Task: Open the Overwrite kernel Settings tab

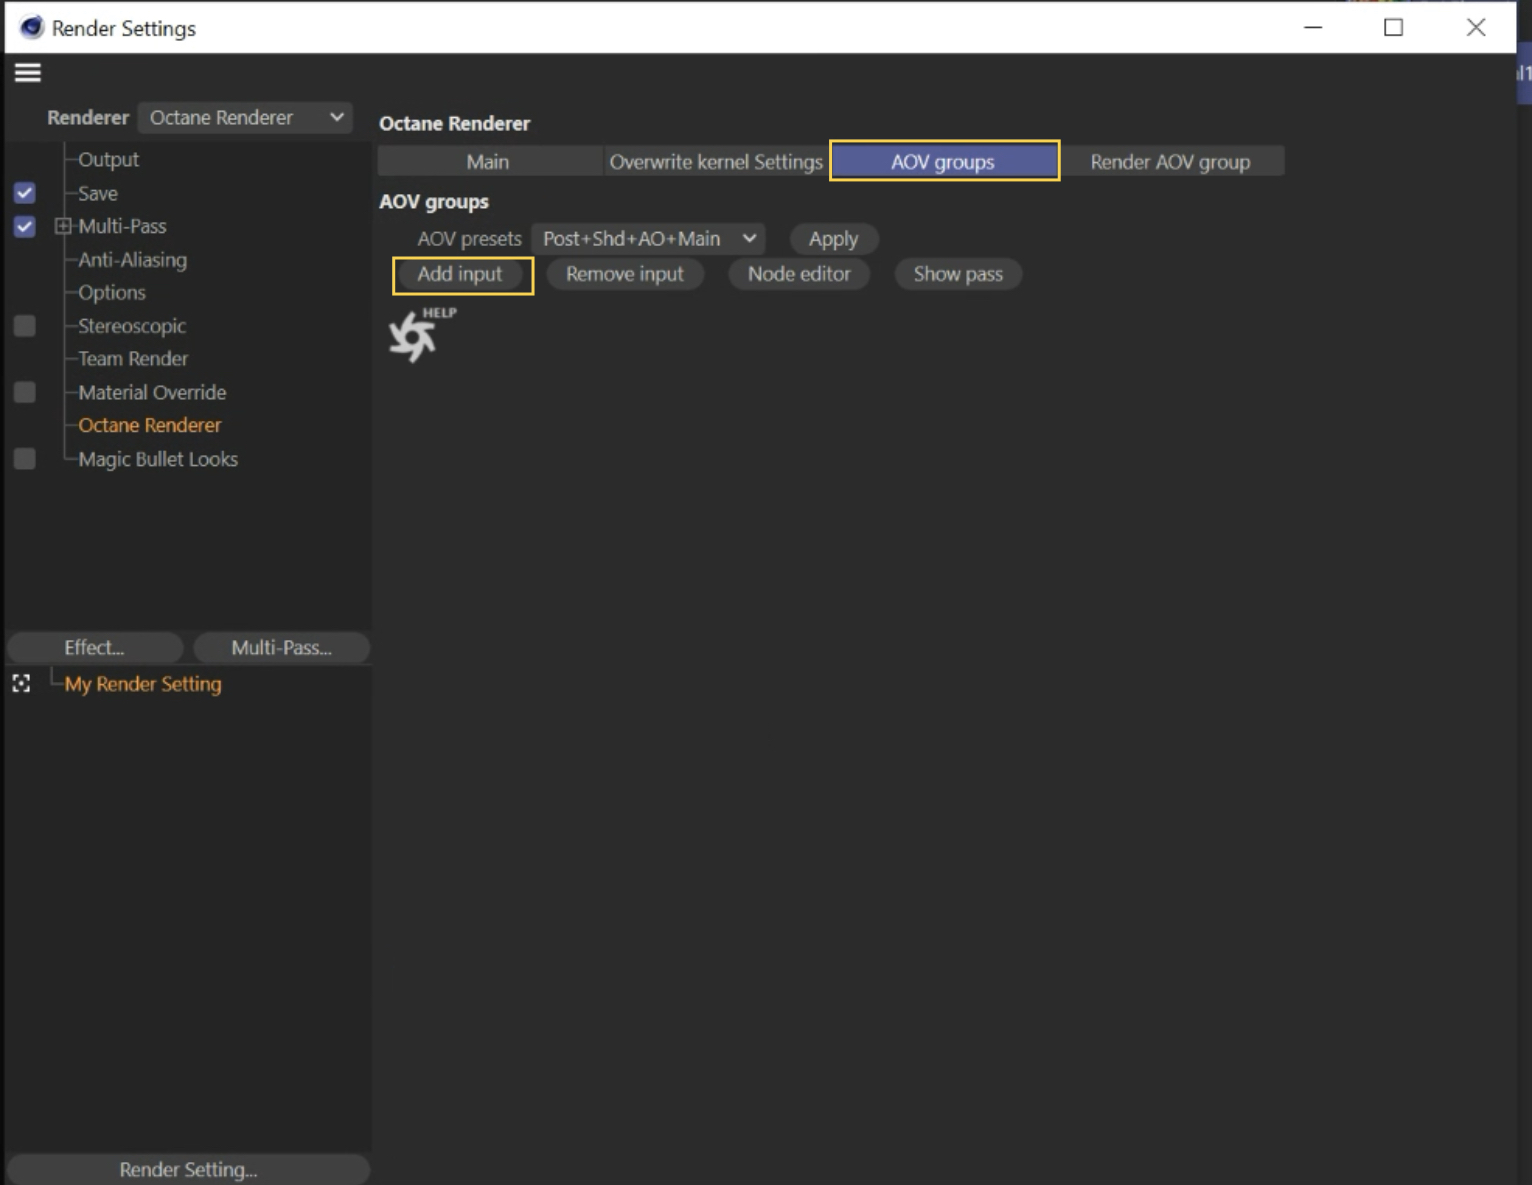Action: point(716,162)
